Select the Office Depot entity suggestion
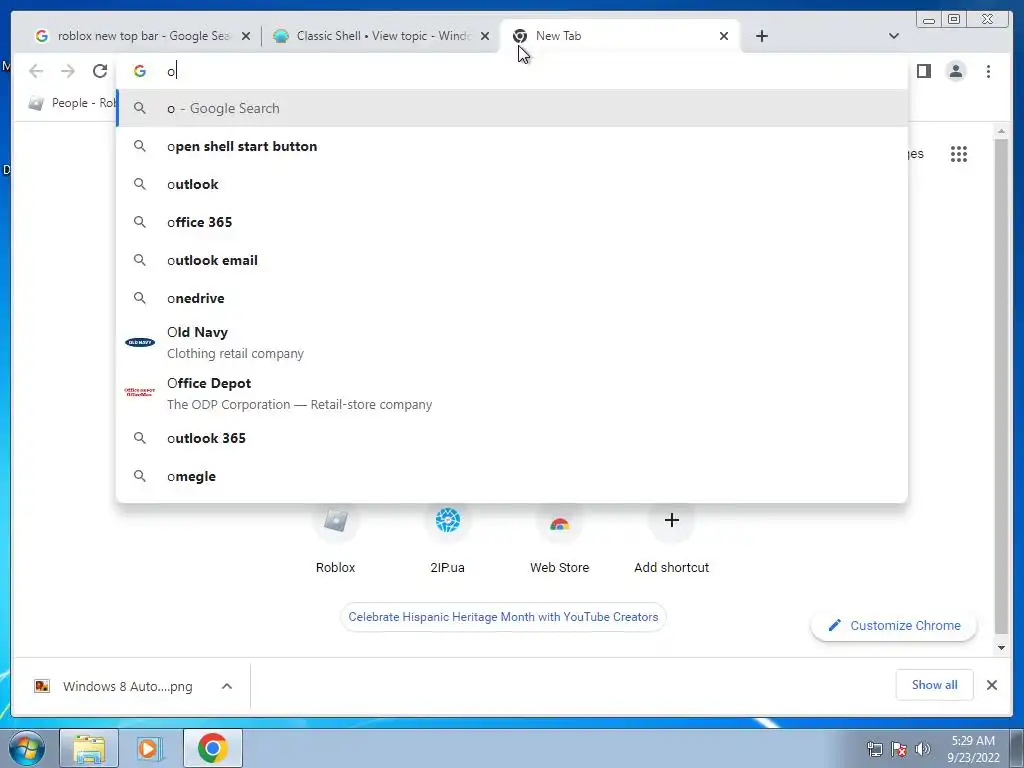The height and width of the screenshot is (768, 1024). [x=511, y=393]
